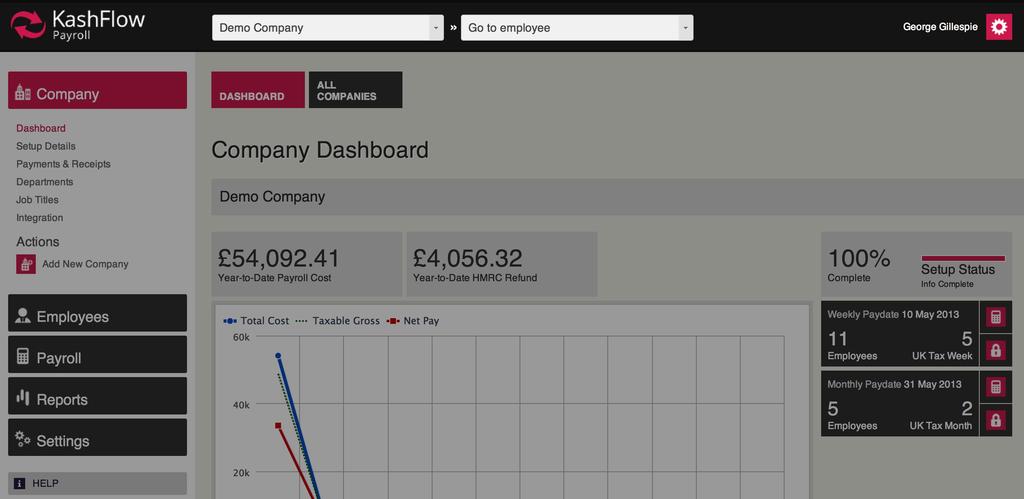The image size is (1024, 499).
Task: Open the Setup Details link
Action: (x=46, y=146)
